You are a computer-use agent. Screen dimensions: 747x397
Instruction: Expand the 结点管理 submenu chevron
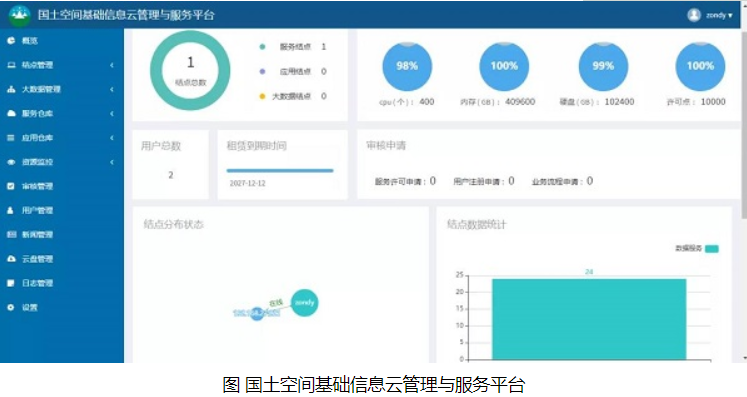pos(112,65)
